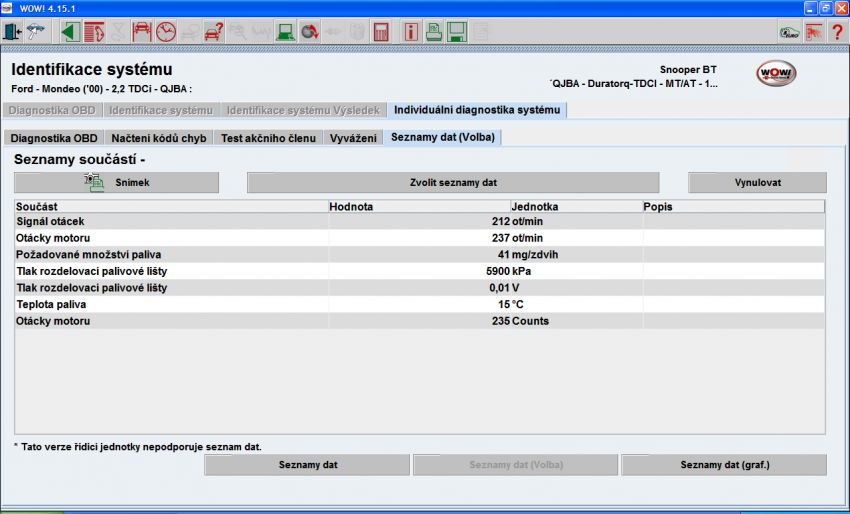Click the green printer icon
The width and height of the screenshot is (850, 514).
click(434, 32)
